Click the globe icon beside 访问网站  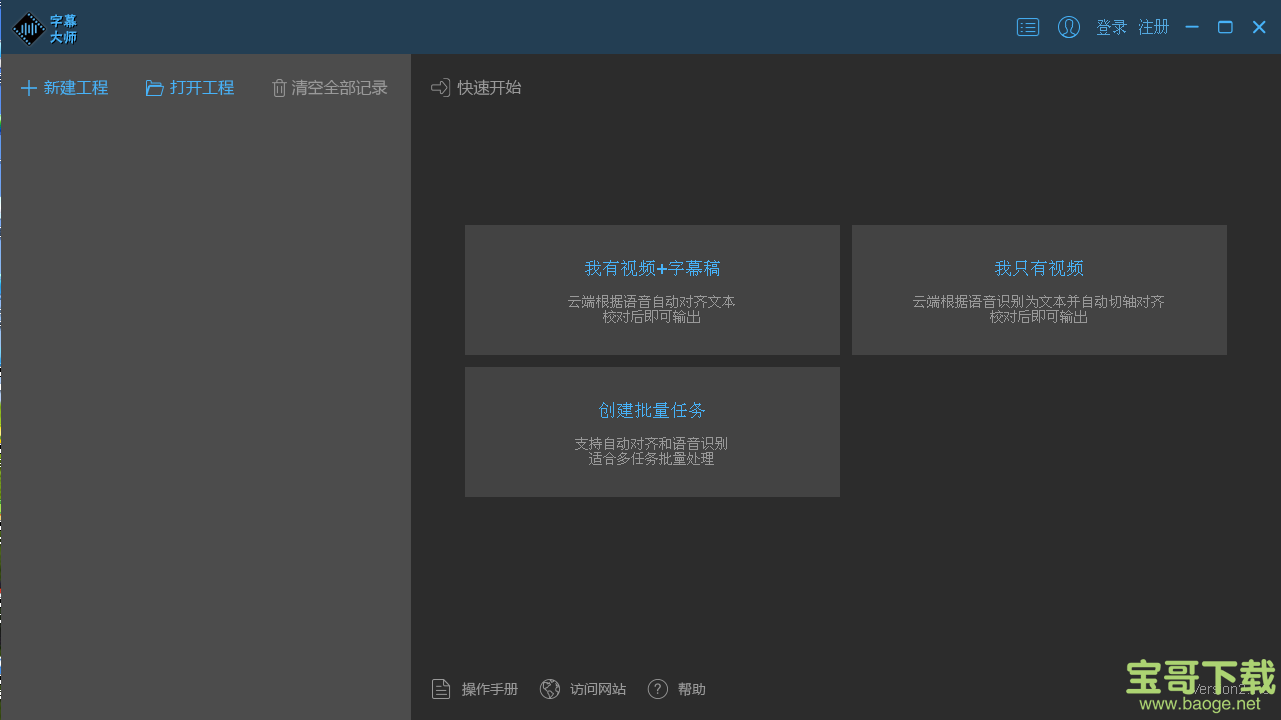(550, 689)
